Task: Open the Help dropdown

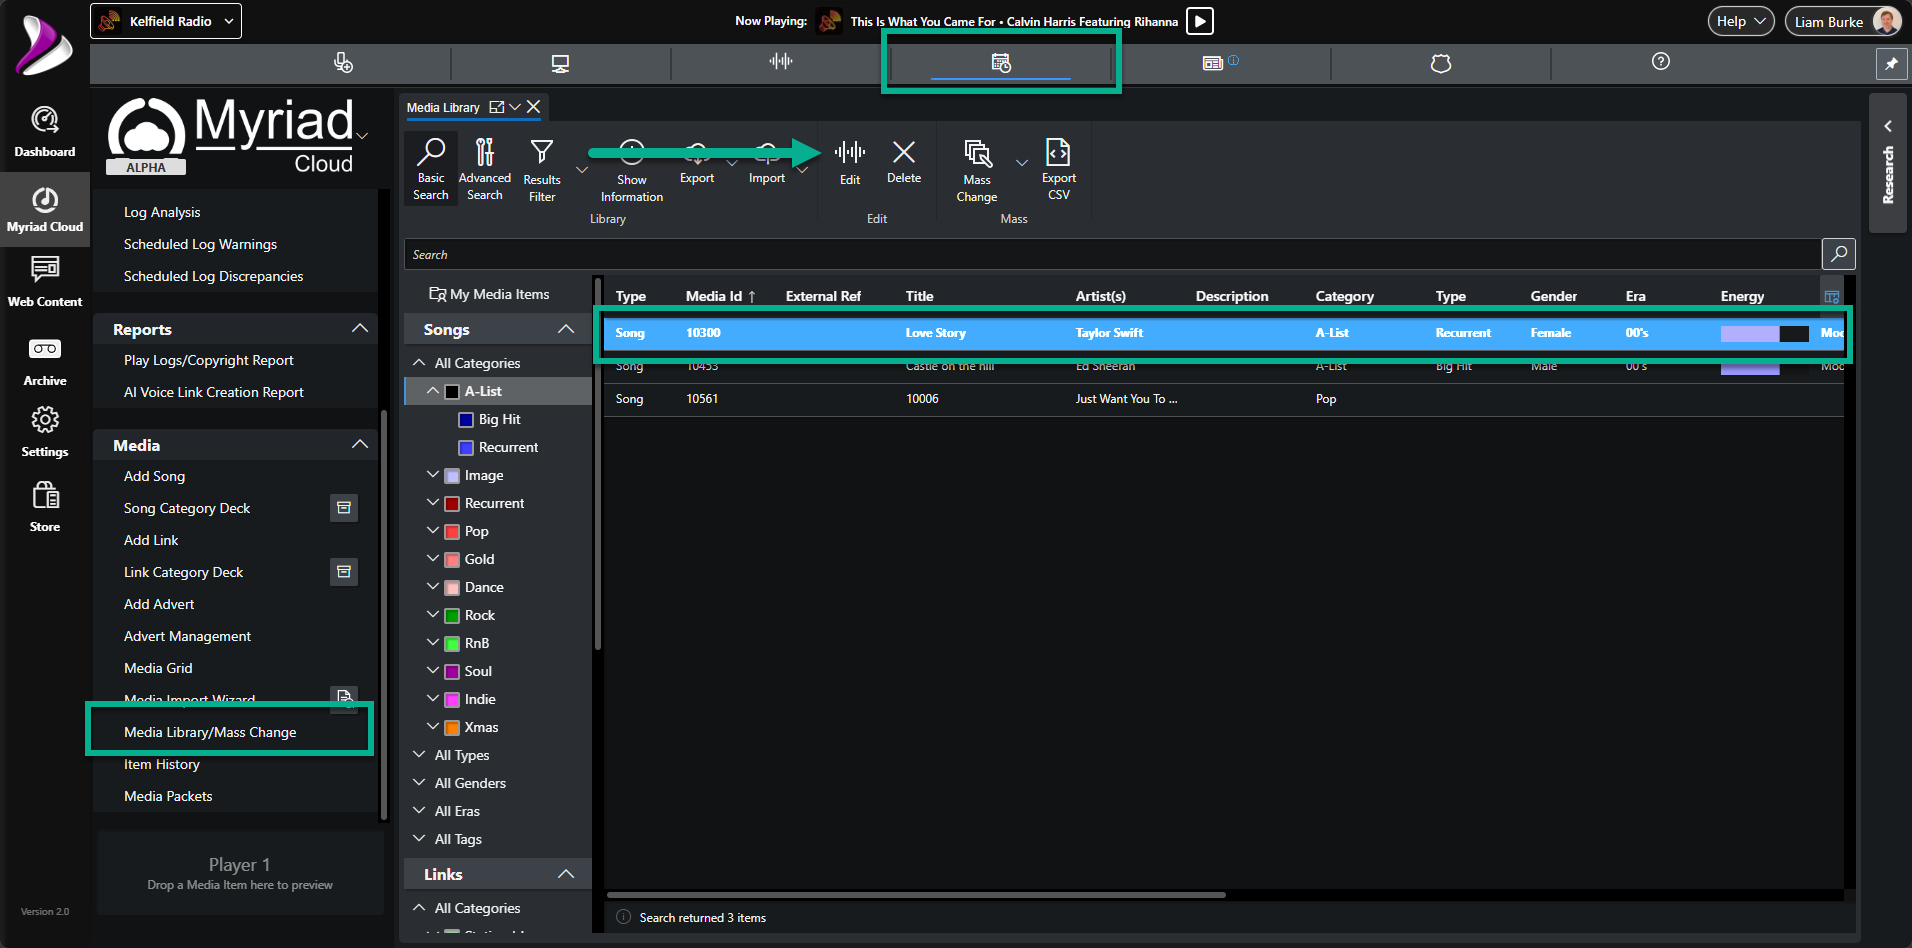Action: point(1740,21)
